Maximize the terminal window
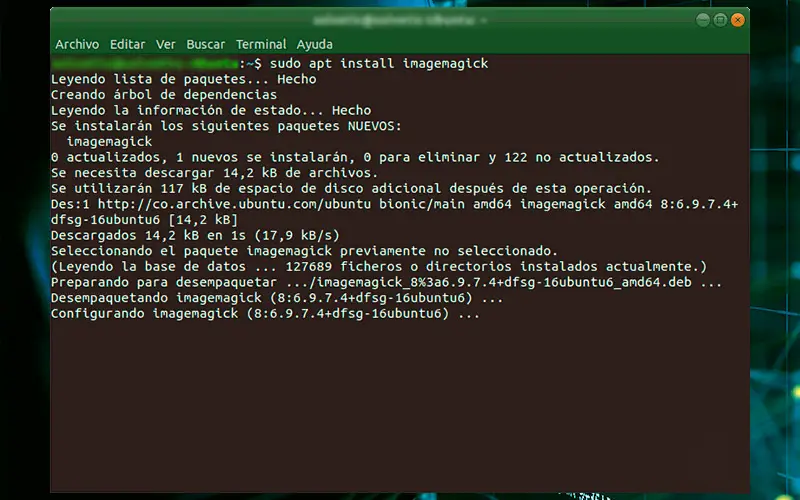Viewport: 800px width, 500px height. [x=720, y=20]
